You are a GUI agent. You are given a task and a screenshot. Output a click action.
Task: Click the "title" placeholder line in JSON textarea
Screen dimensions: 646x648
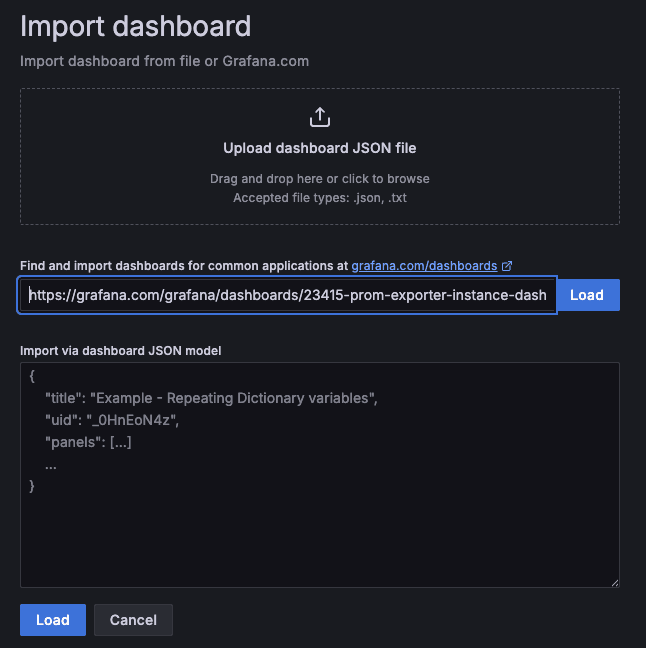point(210,398)
